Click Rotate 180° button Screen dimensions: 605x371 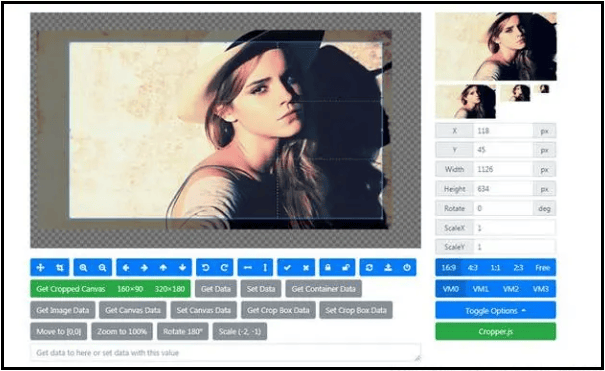[x=183, y=331]
